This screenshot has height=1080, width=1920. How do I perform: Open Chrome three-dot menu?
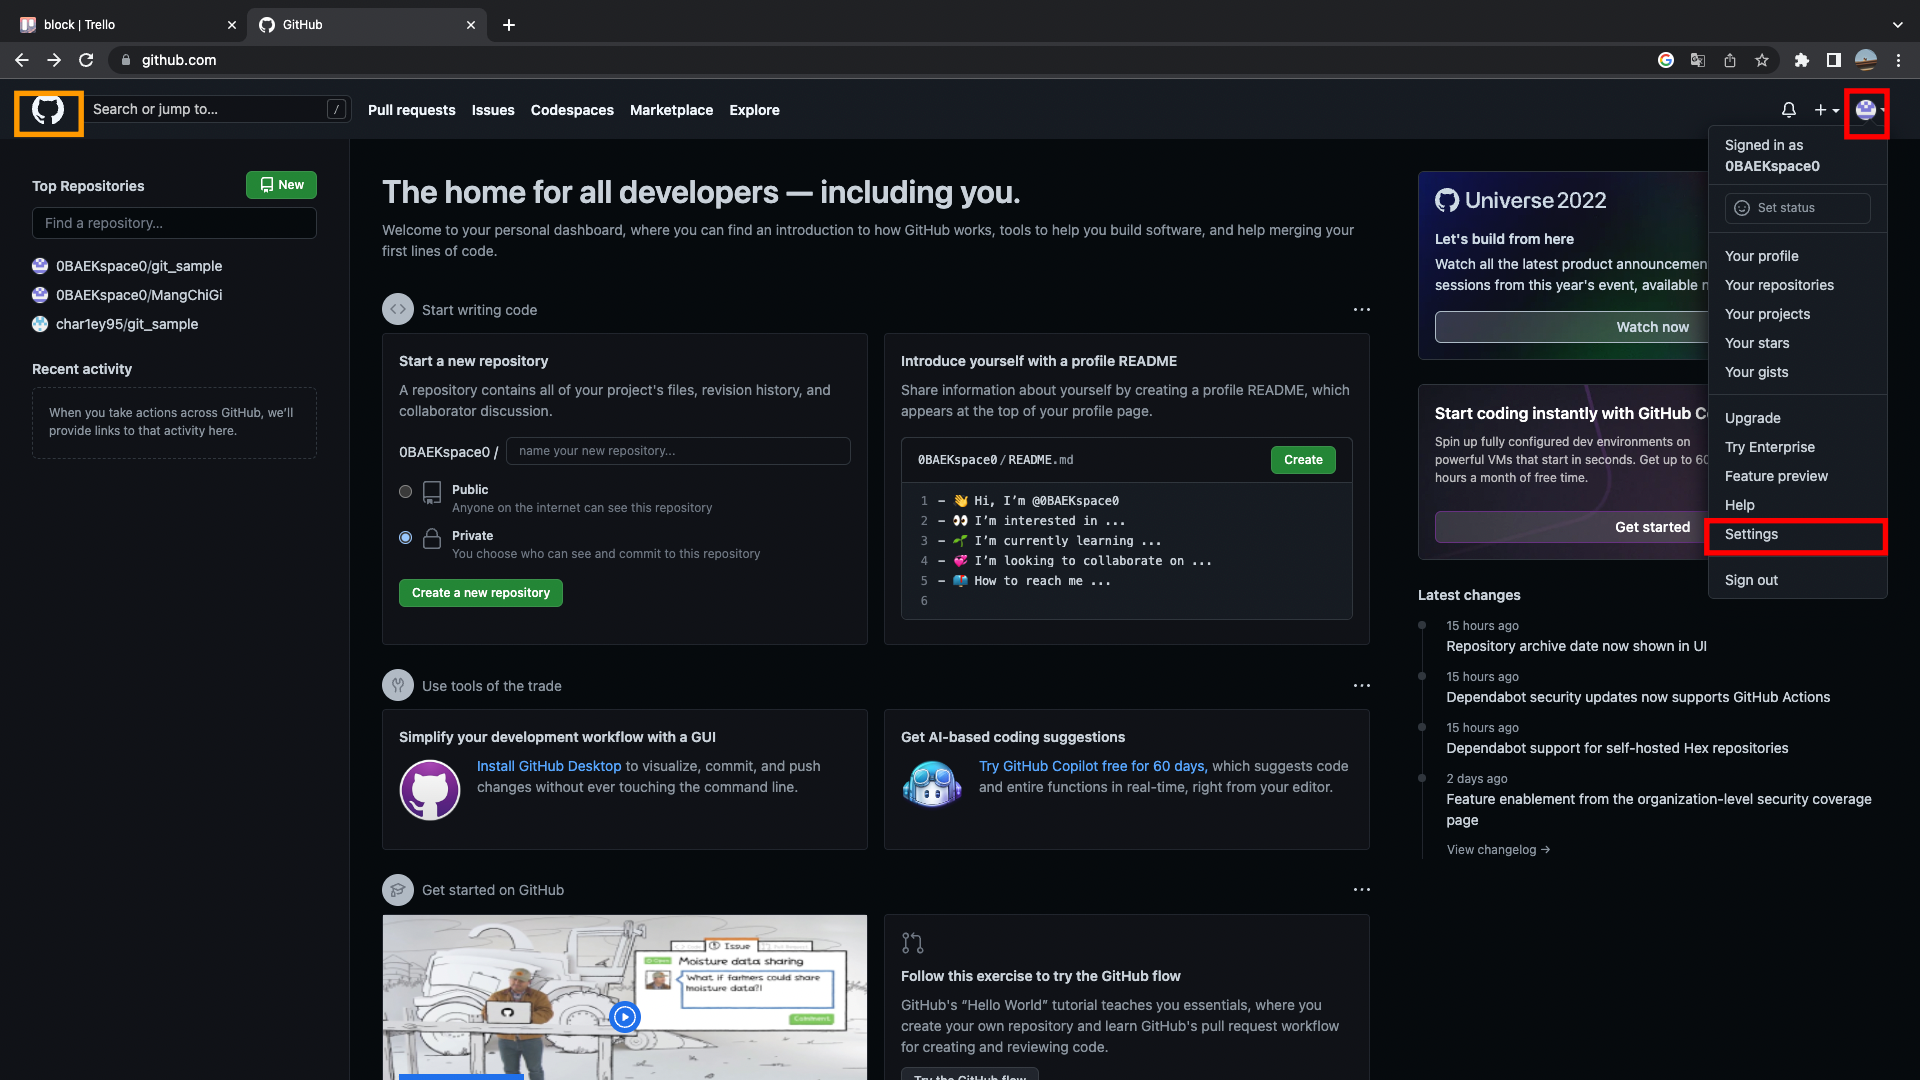[1898, 60]
